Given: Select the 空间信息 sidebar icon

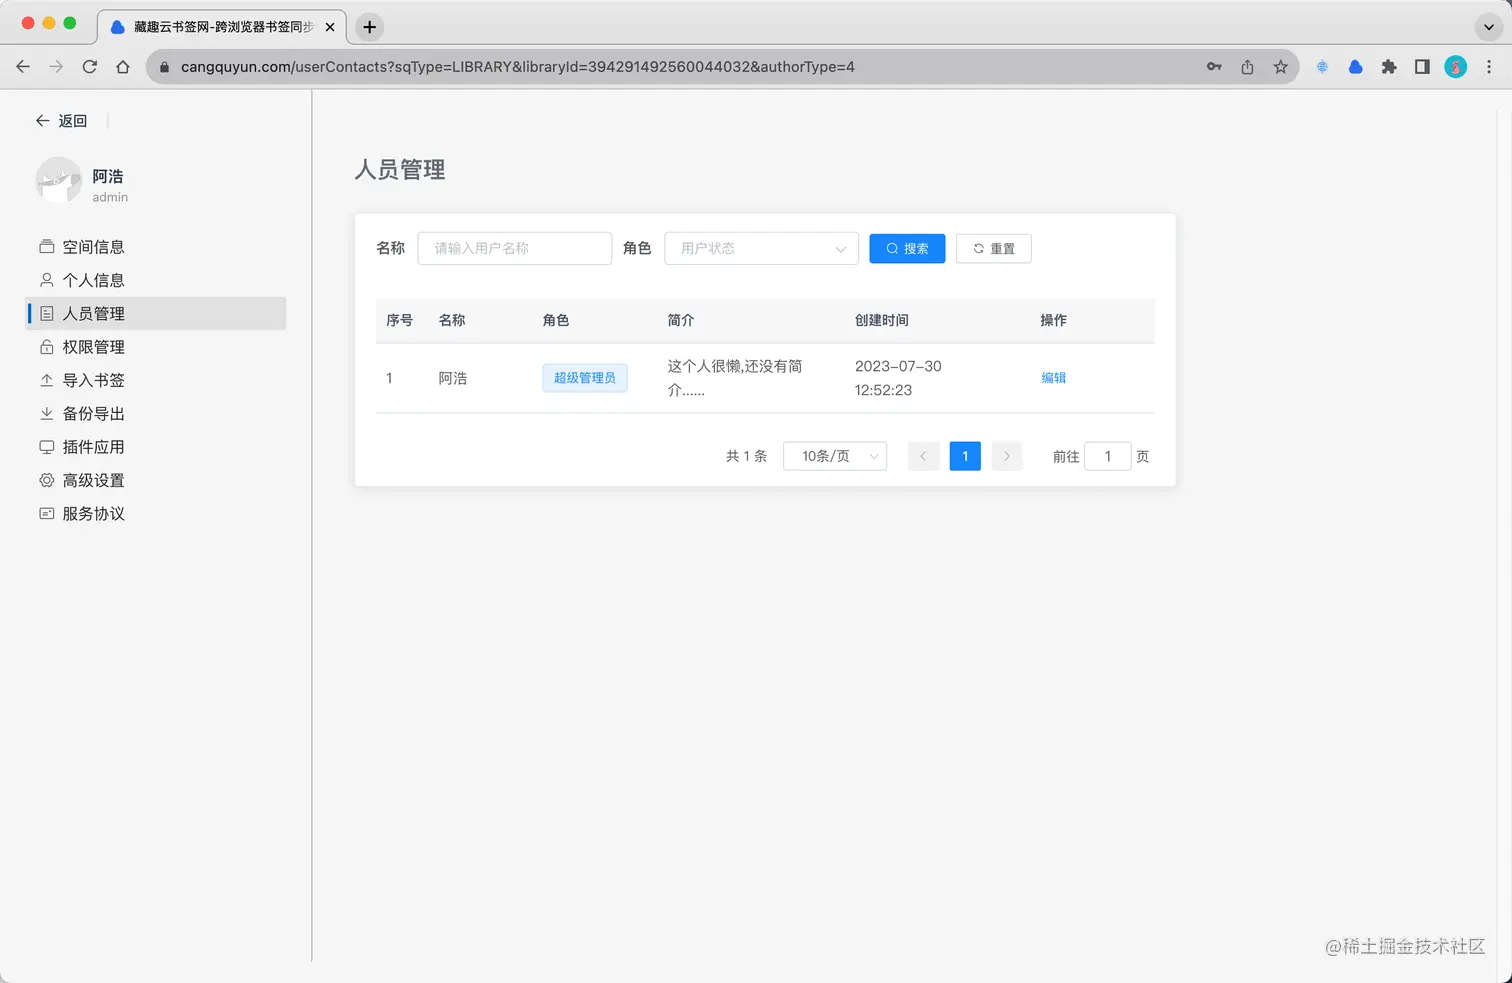Looking at the screenshot, I should pyautogui.click(x=47, y=246).
